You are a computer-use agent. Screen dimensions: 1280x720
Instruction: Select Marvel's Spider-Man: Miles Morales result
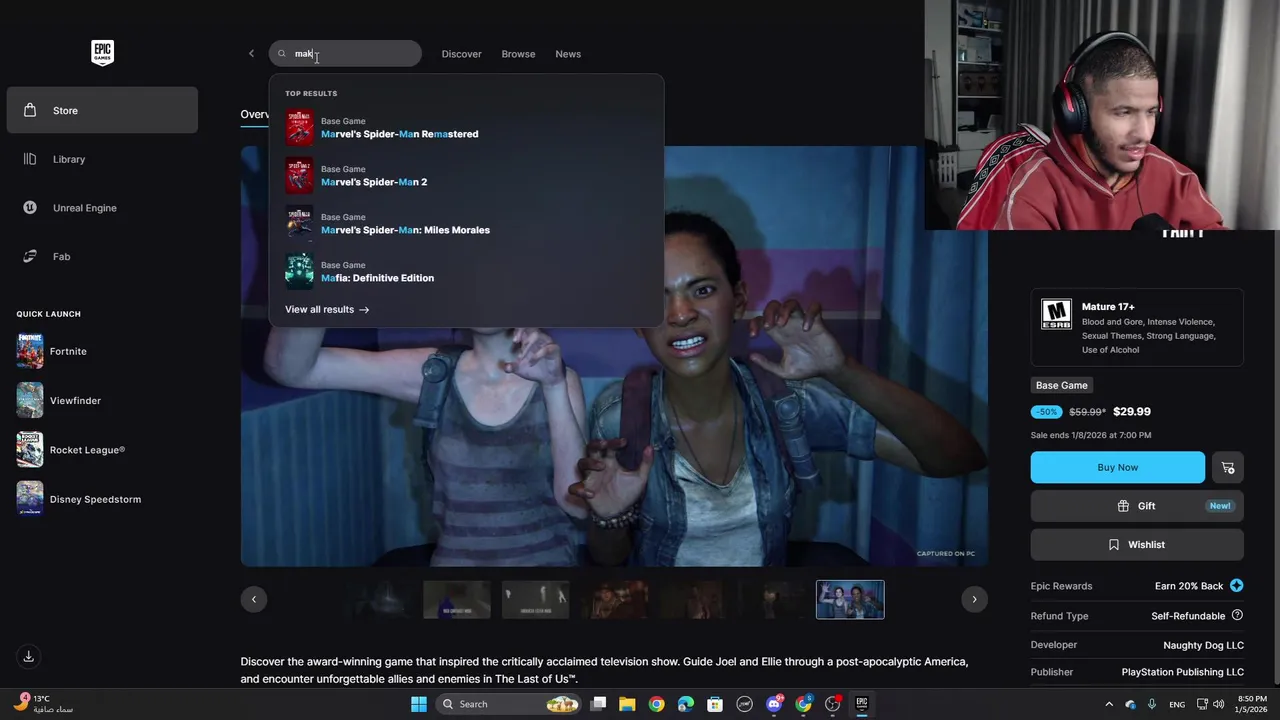[465, 223]
